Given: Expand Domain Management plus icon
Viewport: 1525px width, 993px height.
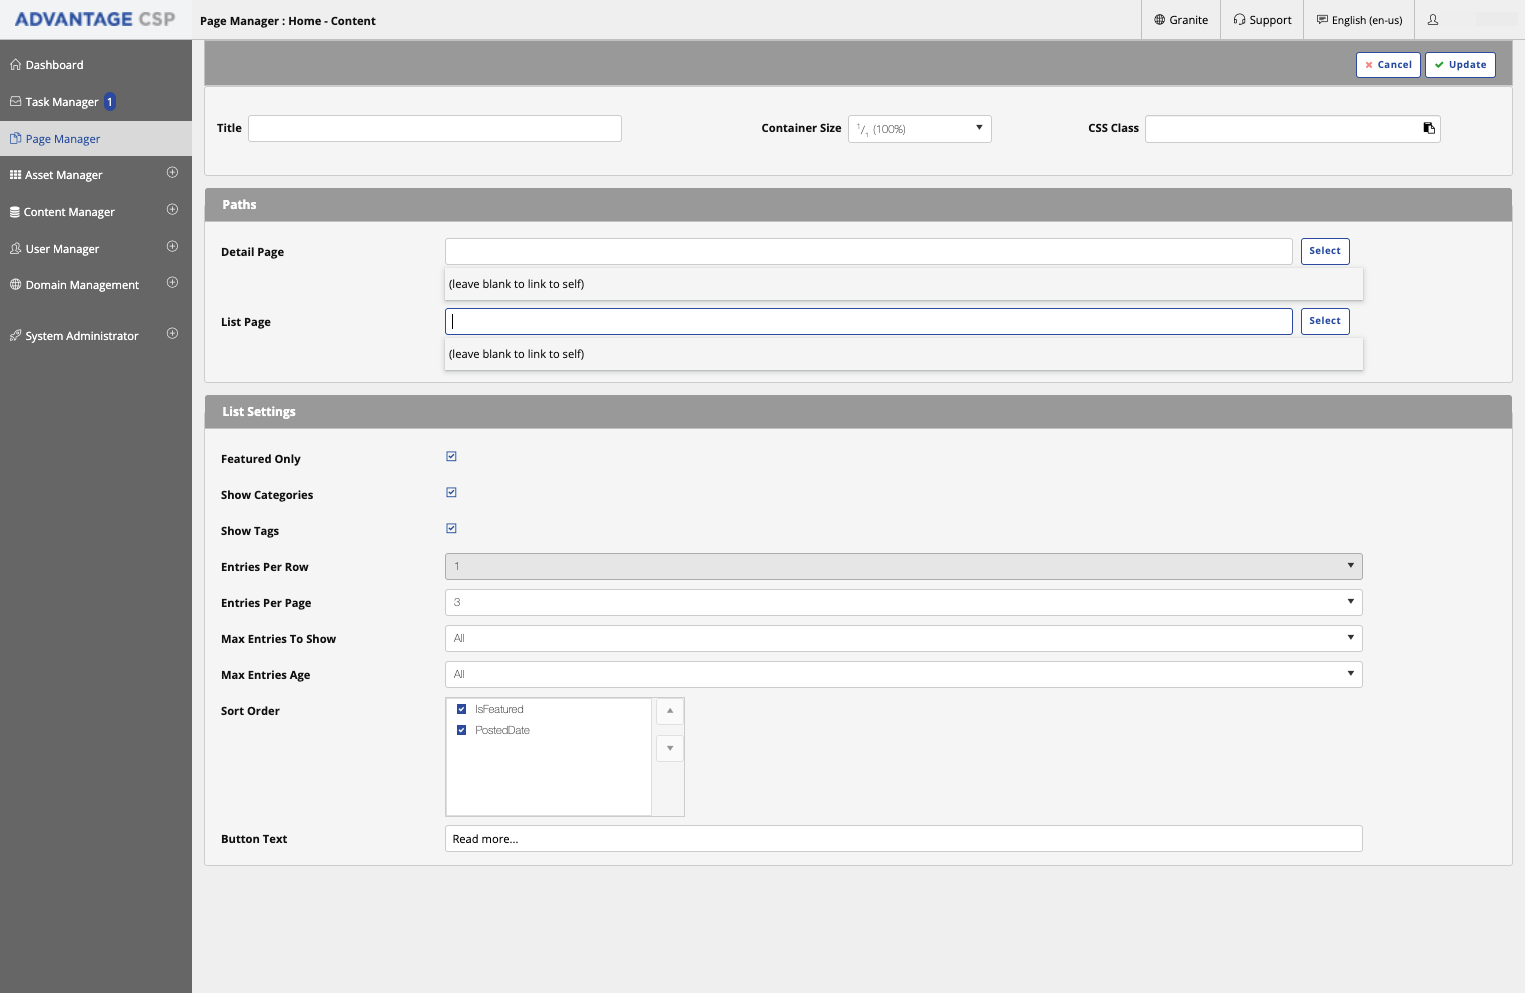Looking at the screenshot, I should click(x=172, y=283).
